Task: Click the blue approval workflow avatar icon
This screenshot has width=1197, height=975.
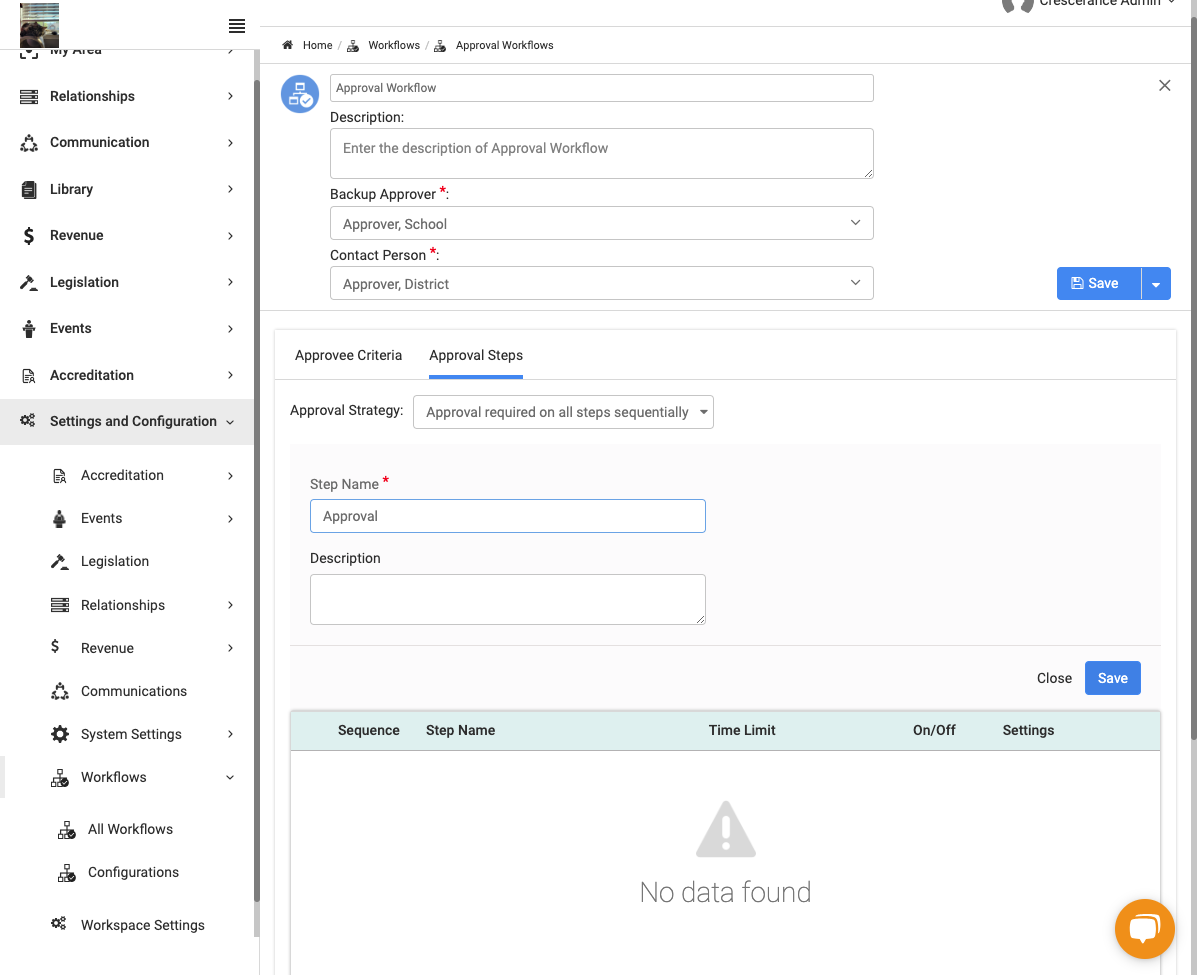Action: 300,94
